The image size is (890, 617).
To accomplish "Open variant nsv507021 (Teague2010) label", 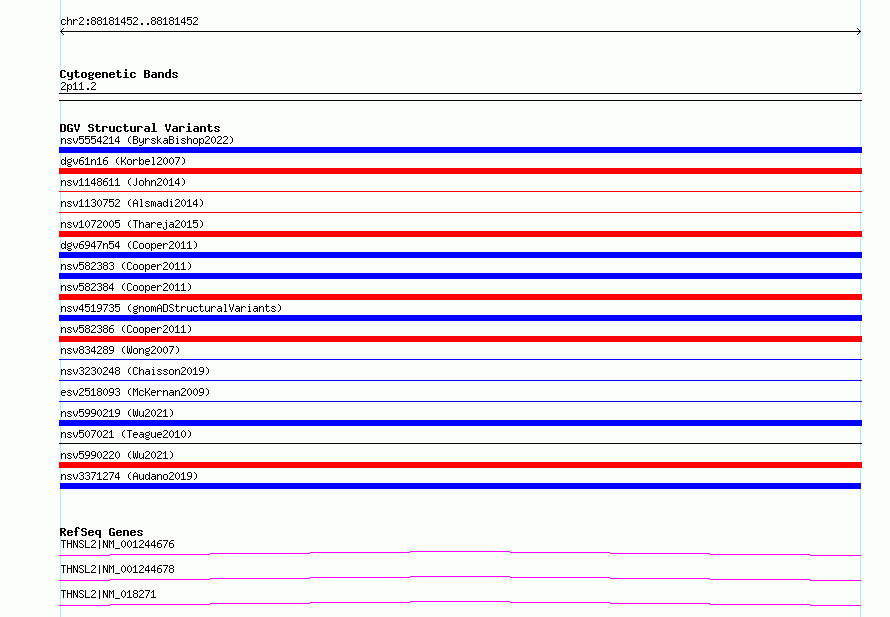I will 126,434.
